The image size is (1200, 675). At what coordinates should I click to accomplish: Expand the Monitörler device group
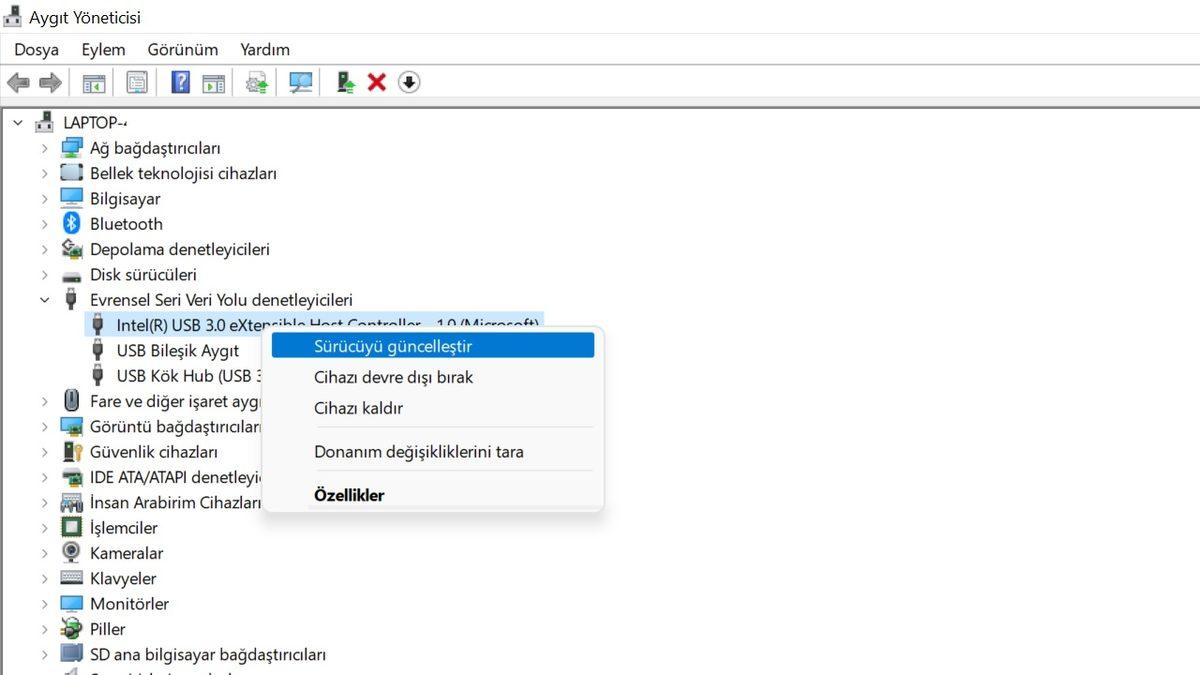[x=43, y=603]
